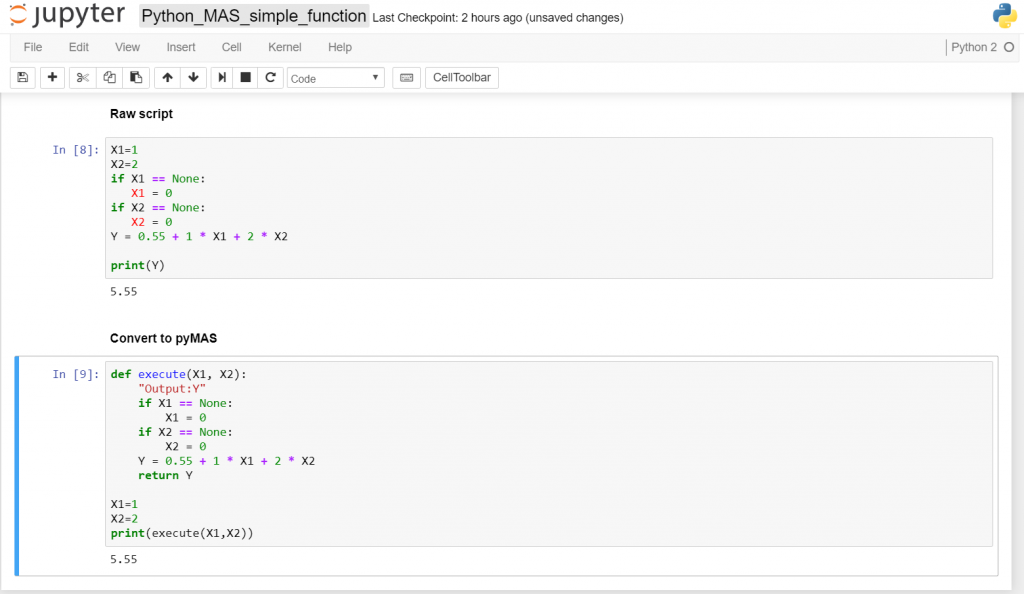
Task: Open the Help menu
Action: [339, 47]
